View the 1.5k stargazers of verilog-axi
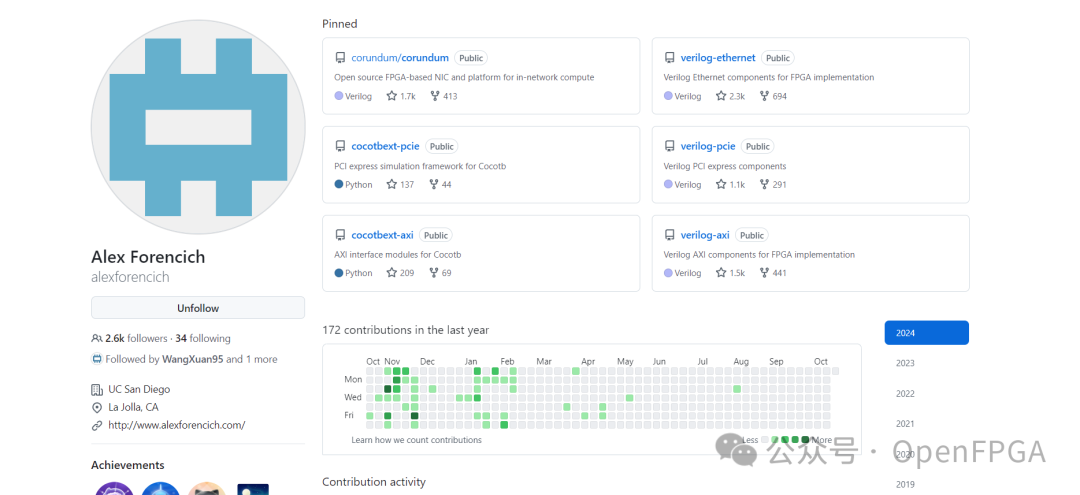This screenshot has width=1080, height=495. pos(730,273)
